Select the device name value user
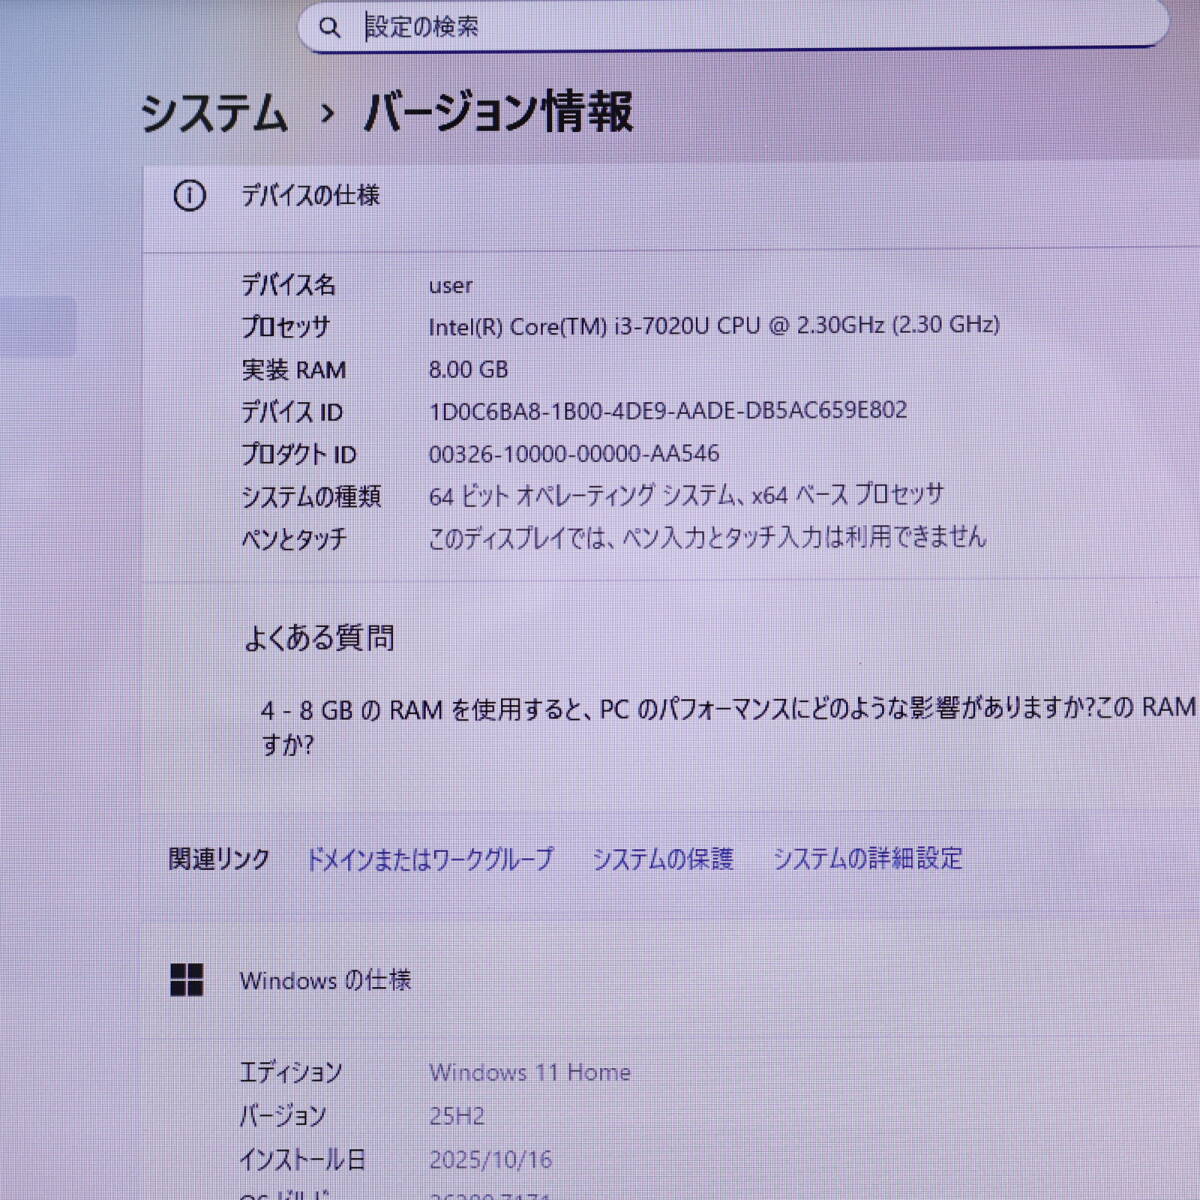The height and width of the screenshot is (1200, 1200). [x=450, y=286]
